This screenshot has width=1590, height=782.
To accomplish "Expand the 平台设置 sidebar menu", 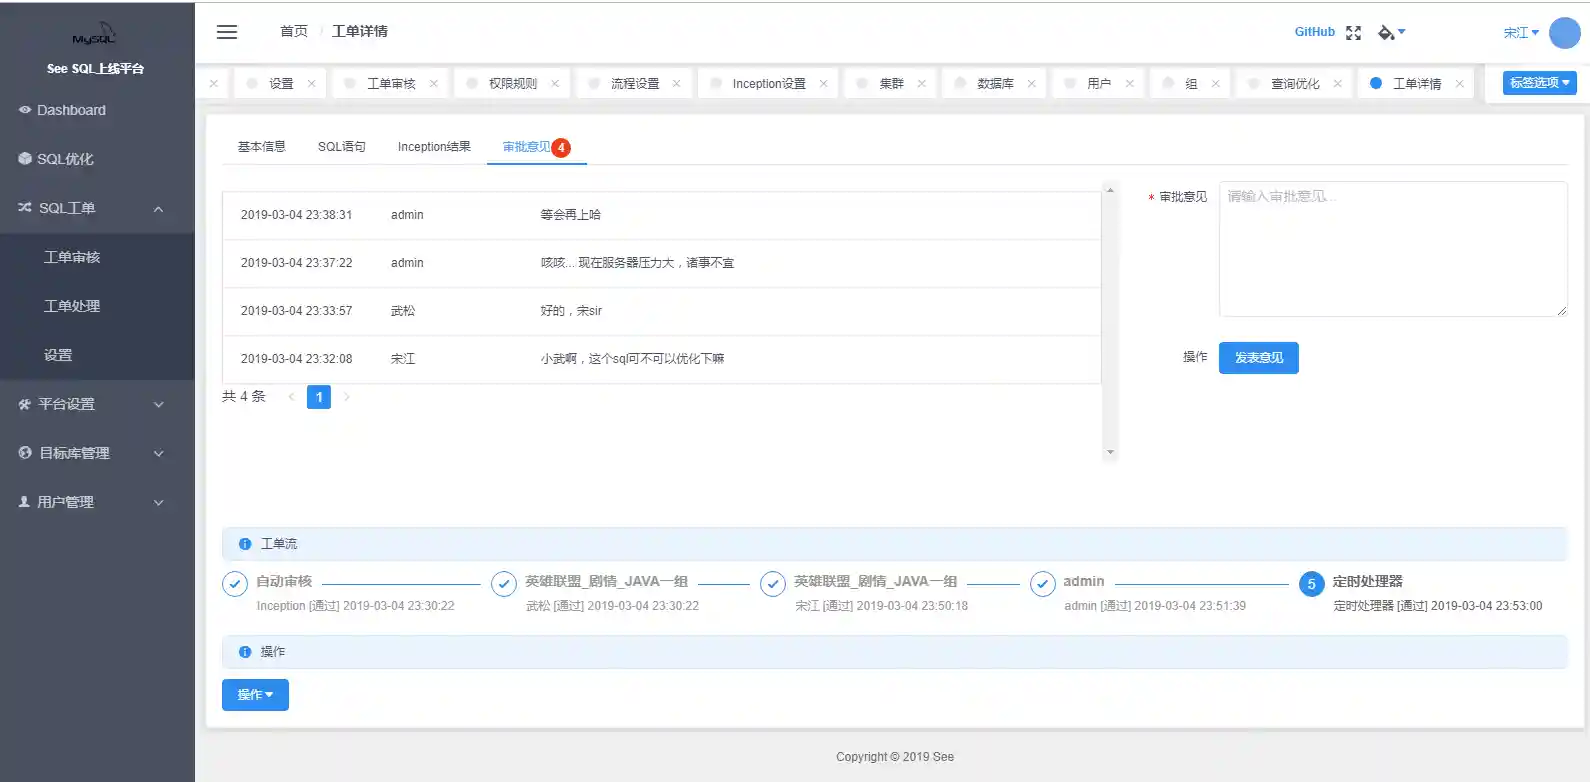I will [158, 405].
